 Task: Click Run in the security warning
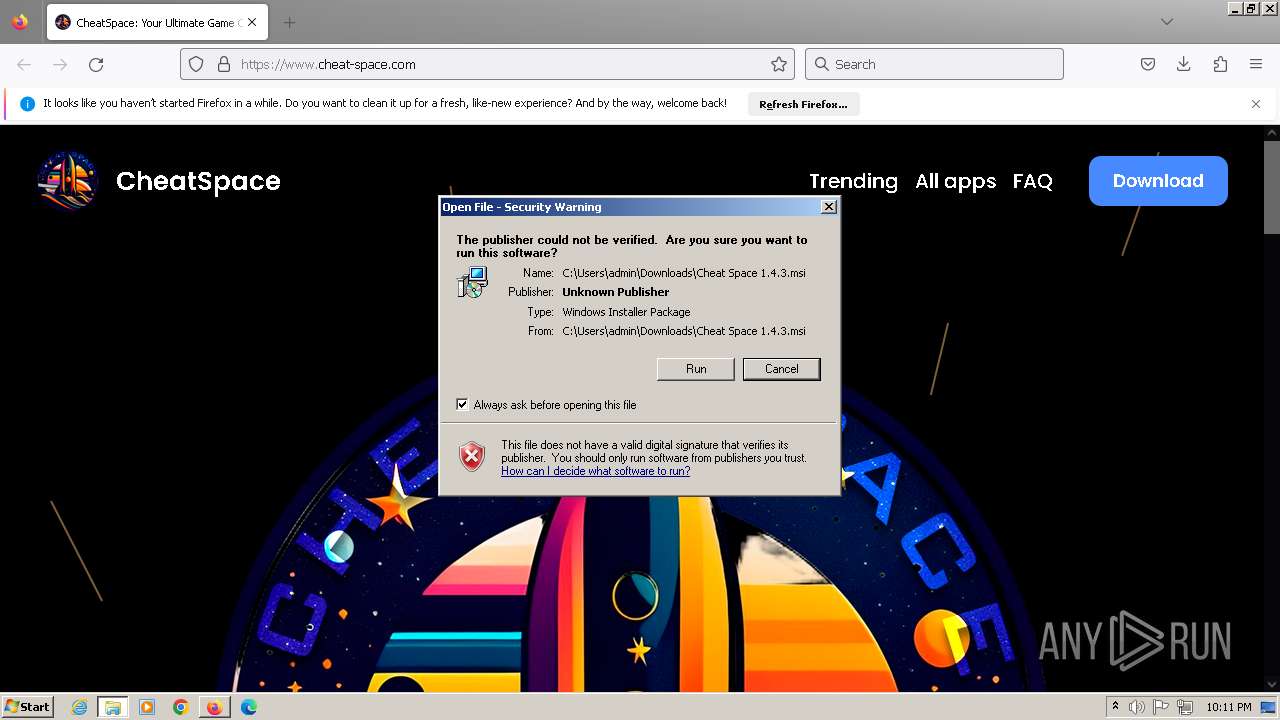(x=696, y=369)
